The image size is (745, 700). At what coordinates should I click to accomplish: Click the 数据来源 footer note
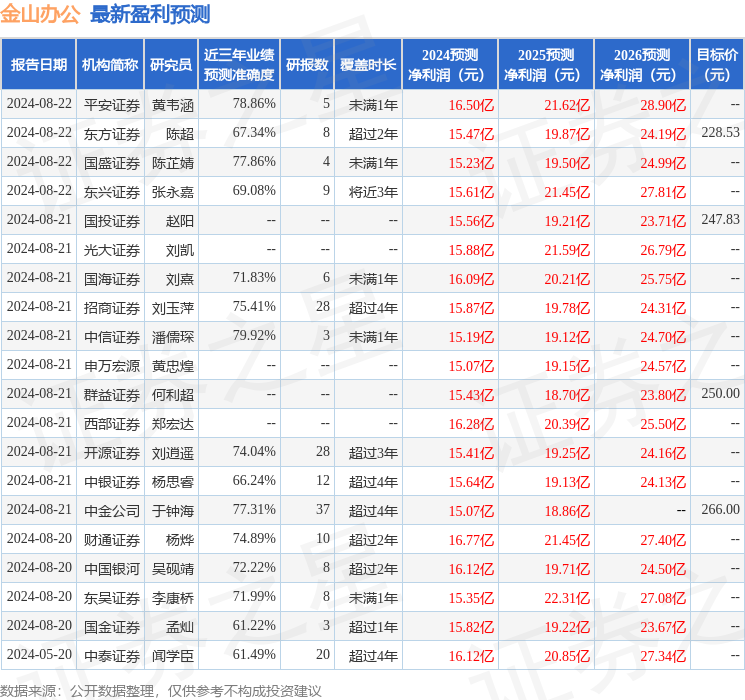coord(161,690)
